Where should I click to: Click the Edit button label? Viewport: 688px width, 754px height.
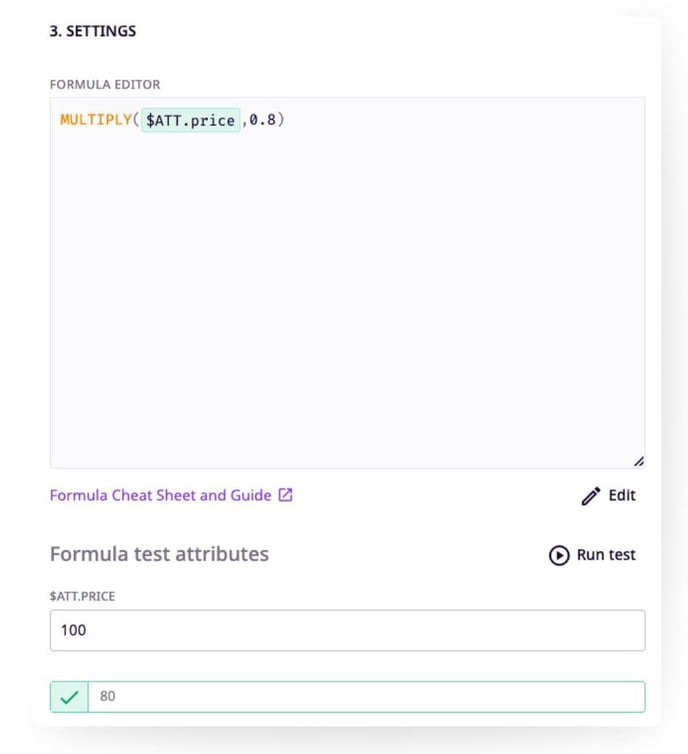pyautogui.click(x=621, y=496)
